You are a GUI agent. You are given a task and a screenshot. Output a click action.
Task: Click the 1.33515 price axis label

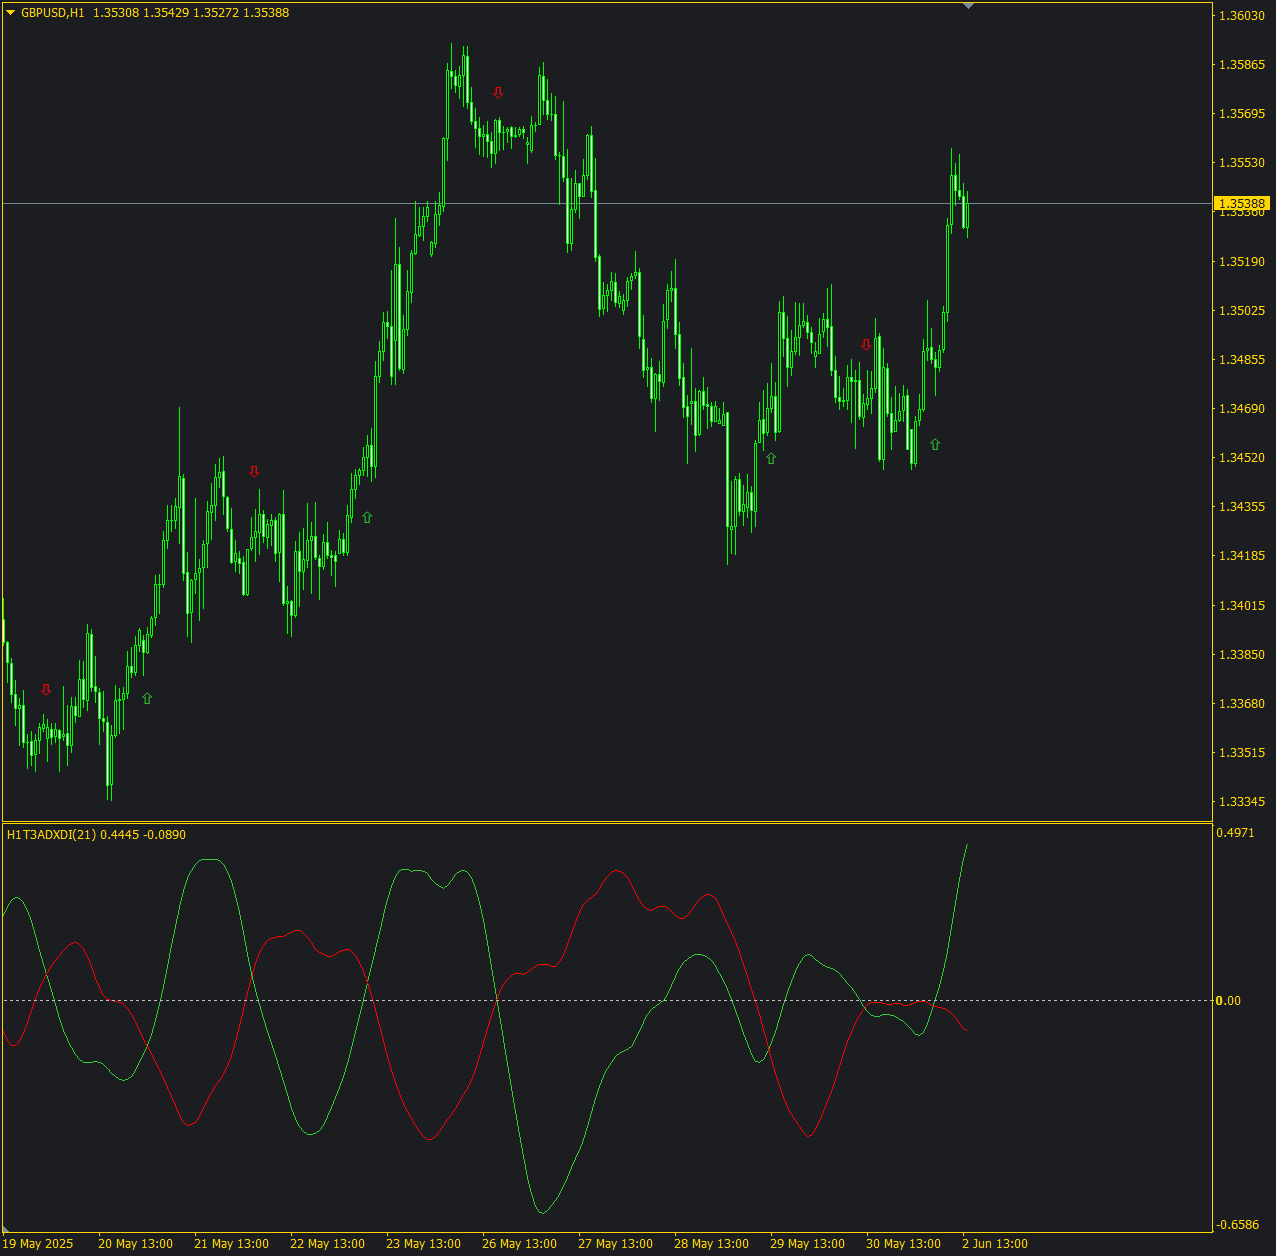coord(1241,752)
